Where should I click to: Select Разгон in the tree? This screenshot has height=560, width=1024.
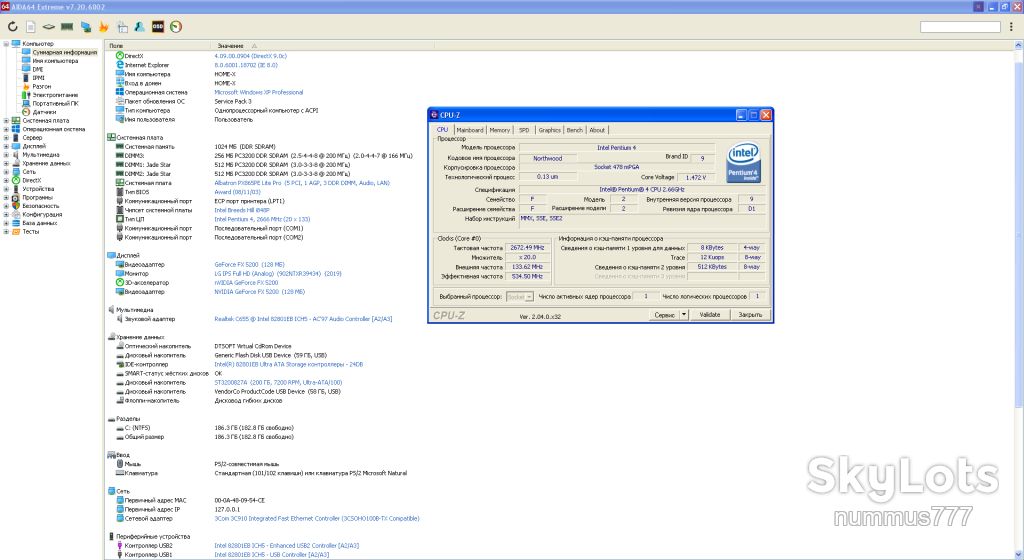click(41, 86)
